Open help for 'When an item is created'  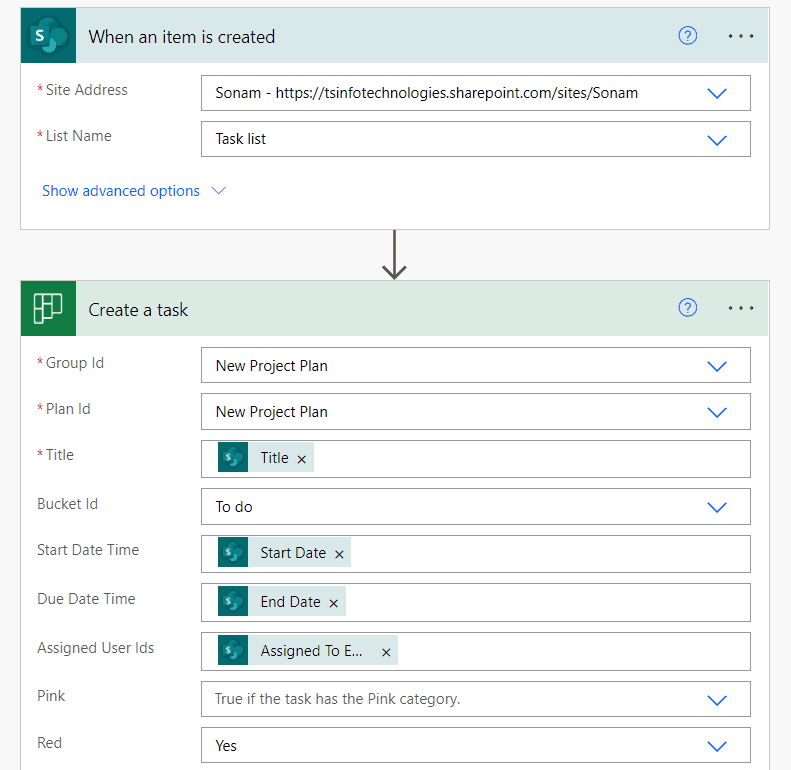[687, 36]
